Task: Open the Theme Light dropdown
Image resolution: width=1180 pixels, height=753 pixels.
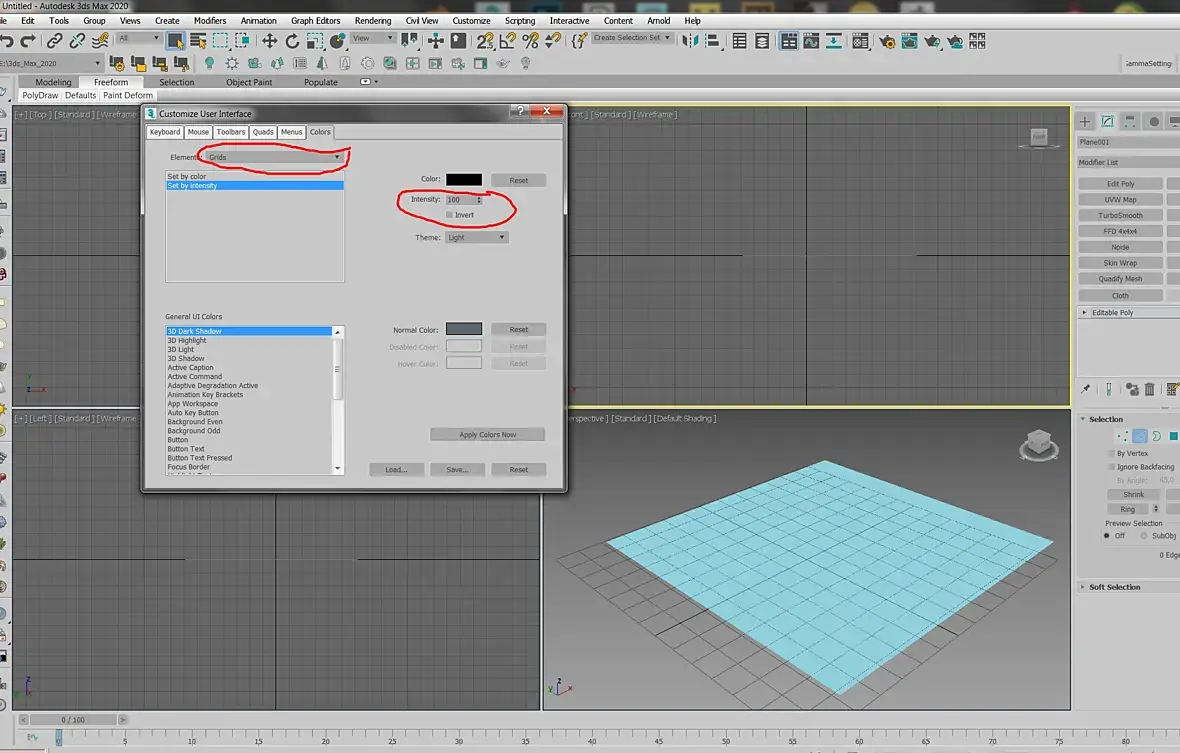Action: pos(476,237)
